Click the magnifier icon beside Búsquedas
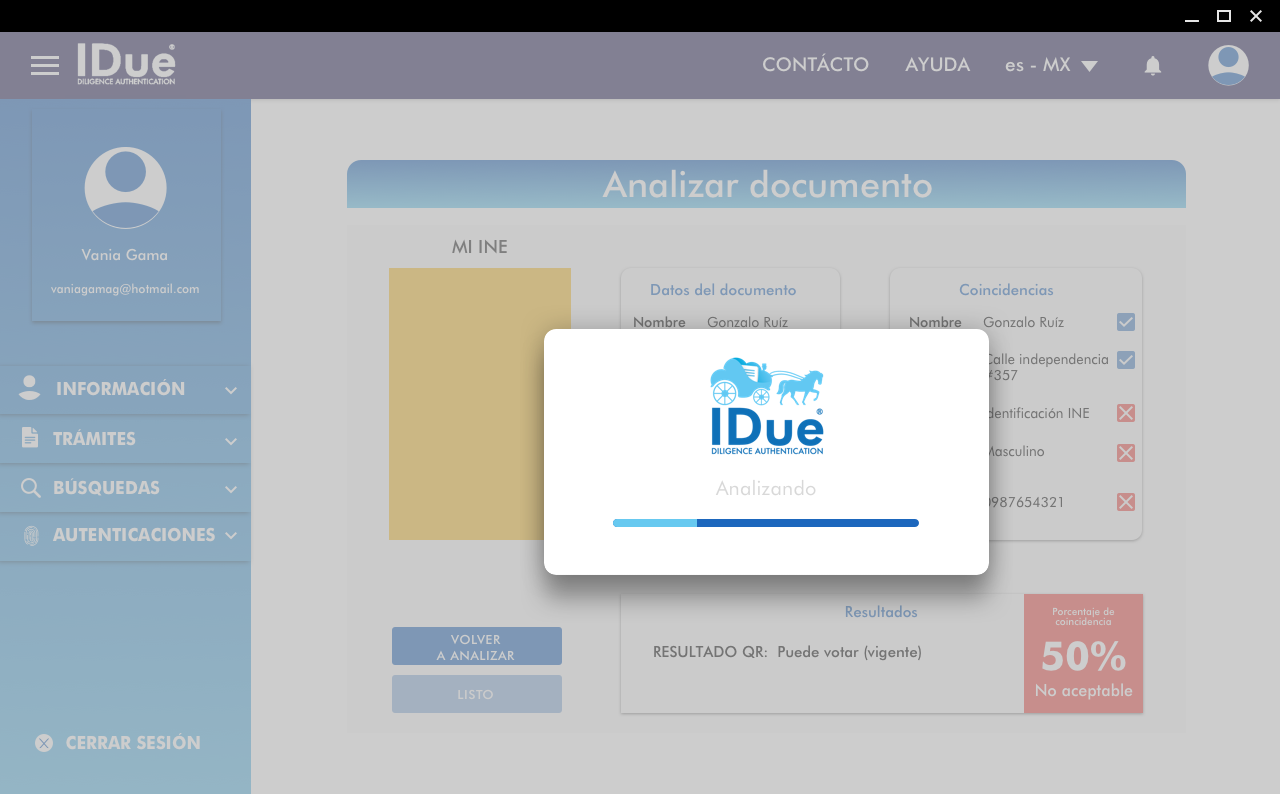 (x=31, y=488)
